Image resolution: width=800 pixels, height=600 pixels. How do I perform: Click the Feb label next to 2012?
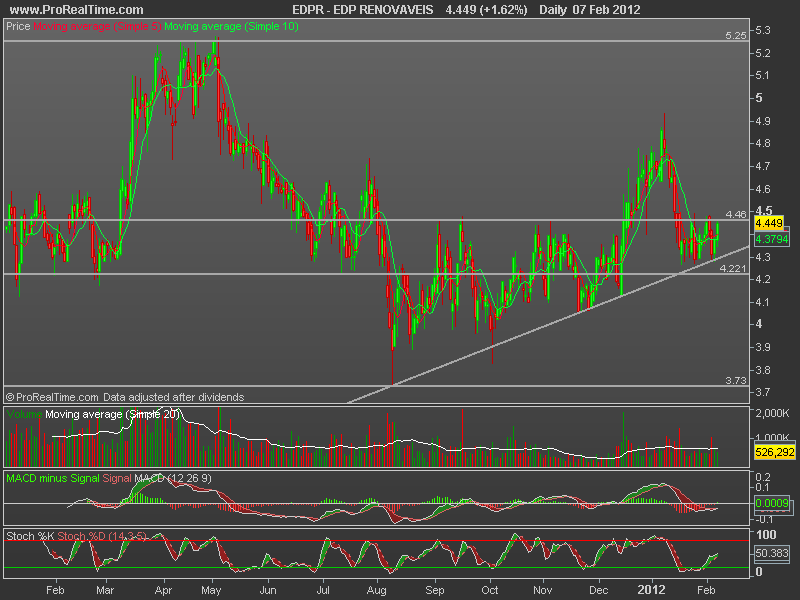click(x=706, y=590)
